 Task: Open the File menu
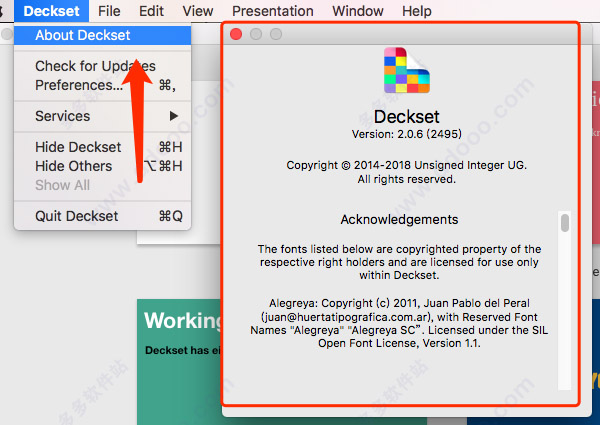pyautogui.click(x=109, y=11)
